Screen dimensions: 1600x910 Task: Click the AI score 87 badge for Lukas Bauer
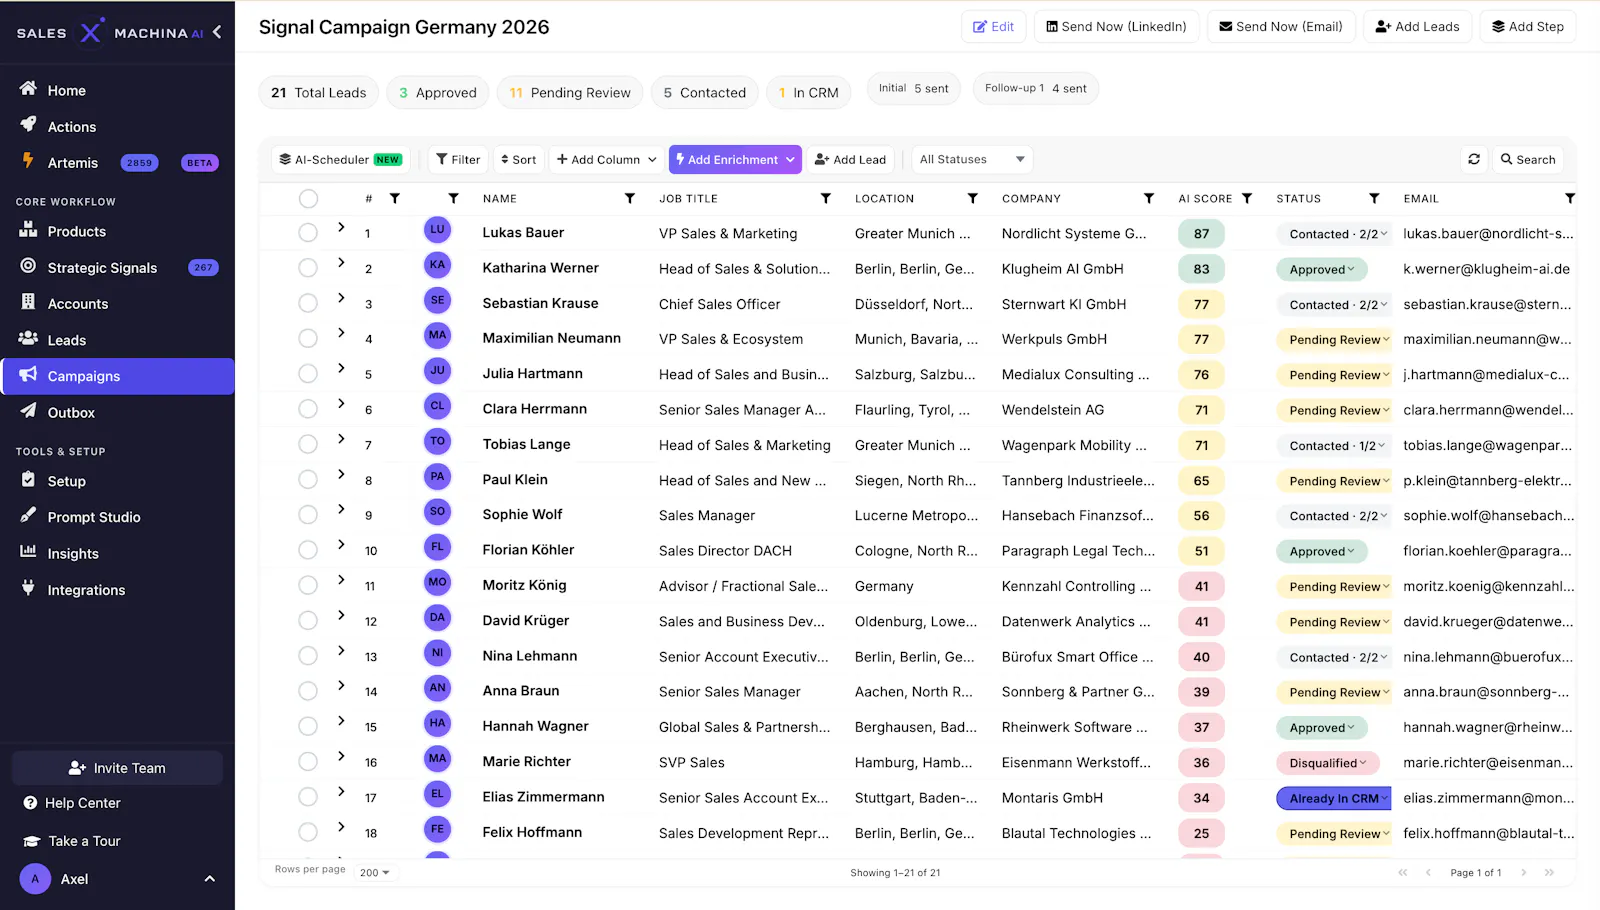coord(1201,234)
